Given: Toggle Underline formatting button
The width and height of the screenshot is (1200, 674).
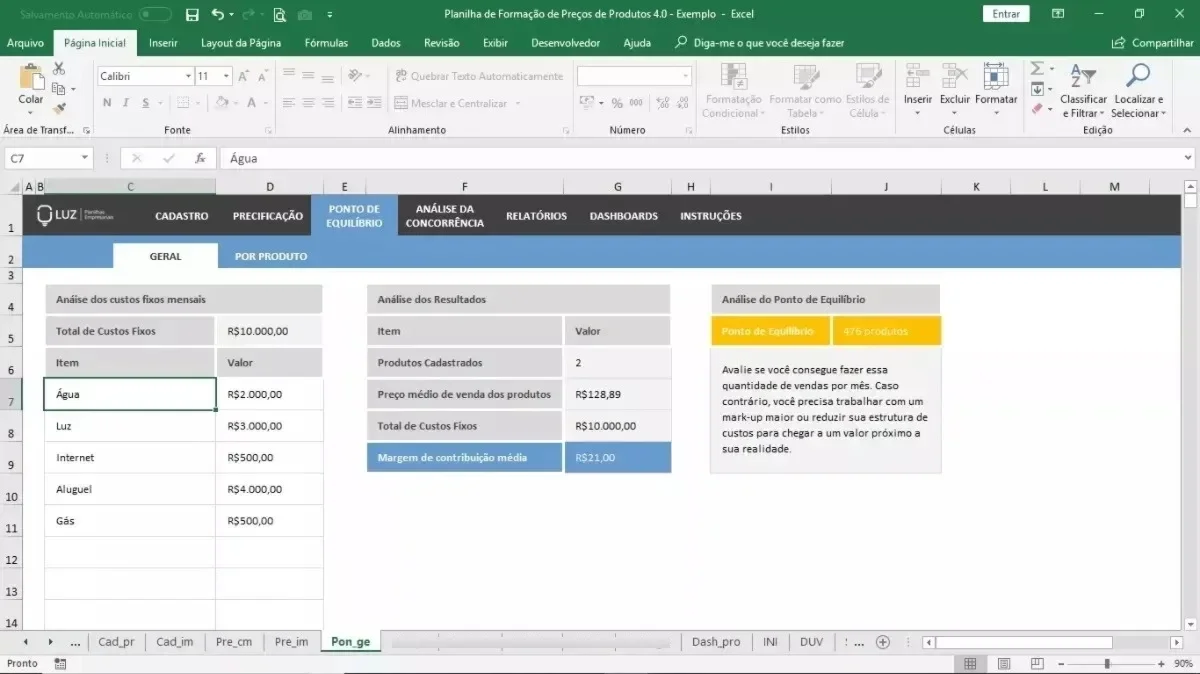Looking at the screenshot, I should 146,103.
